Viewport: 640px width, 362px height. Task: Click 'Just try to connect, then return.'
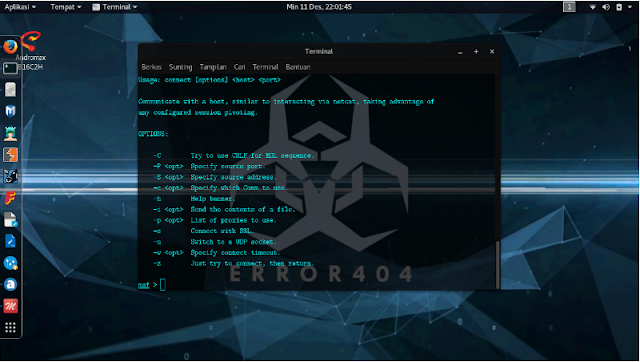[x=252, y=264]
